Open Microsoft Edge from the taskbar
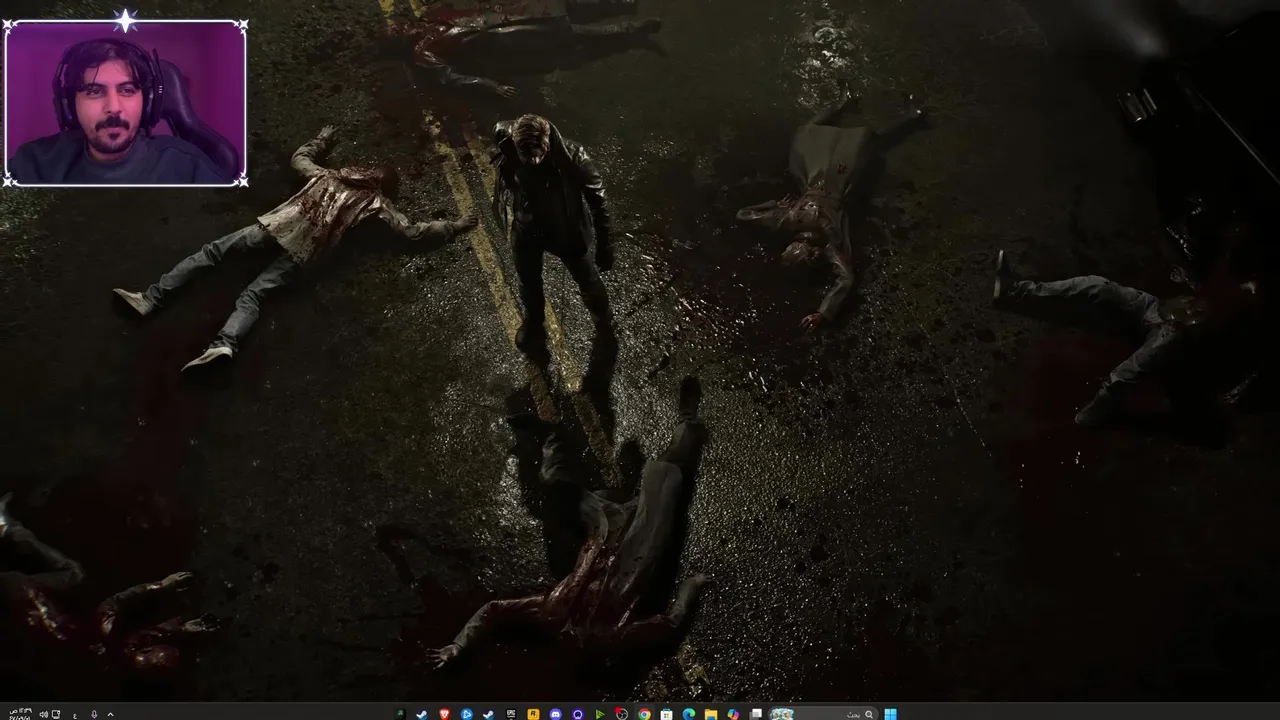The height and width of the screenshot is (720, 1280). [x=689, y=714]
